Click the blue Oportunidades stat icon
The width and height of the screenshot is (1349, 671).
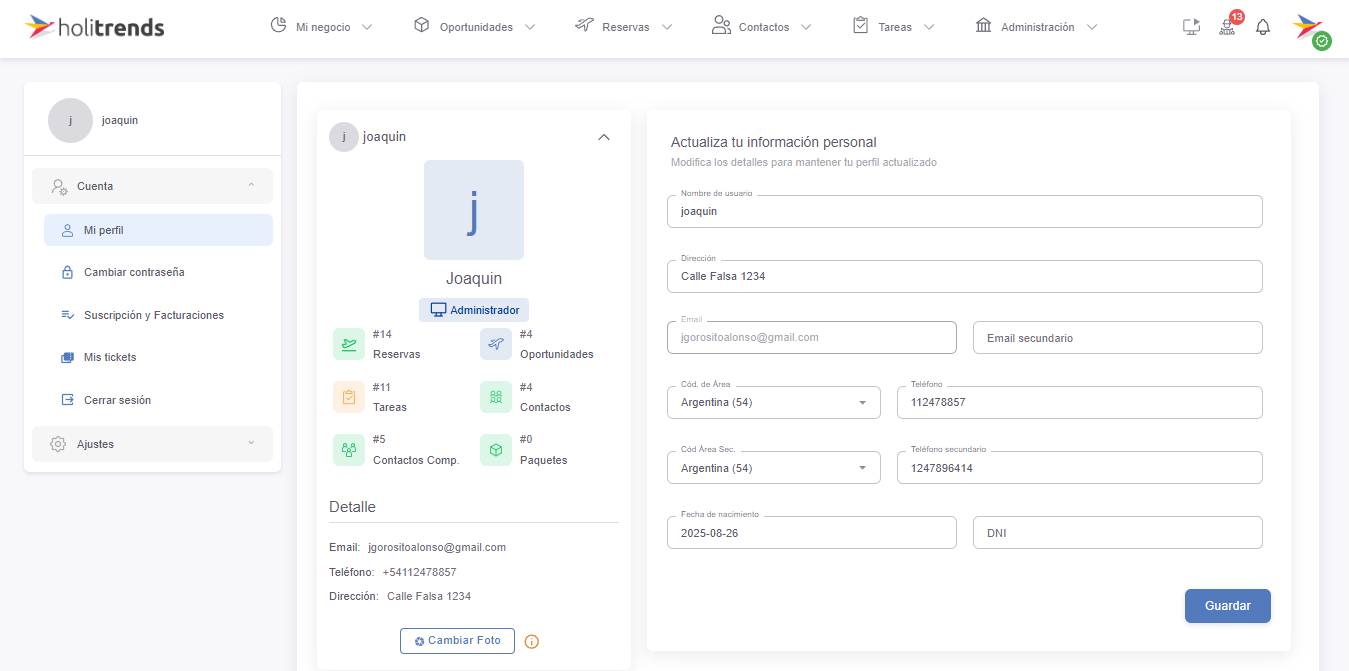coord(496,344)
